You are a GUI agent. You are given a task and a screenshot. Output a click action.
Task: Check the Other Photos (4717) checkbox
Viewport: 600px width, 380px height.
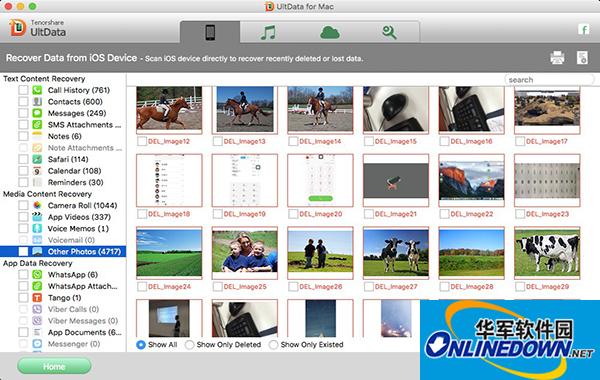23,251
